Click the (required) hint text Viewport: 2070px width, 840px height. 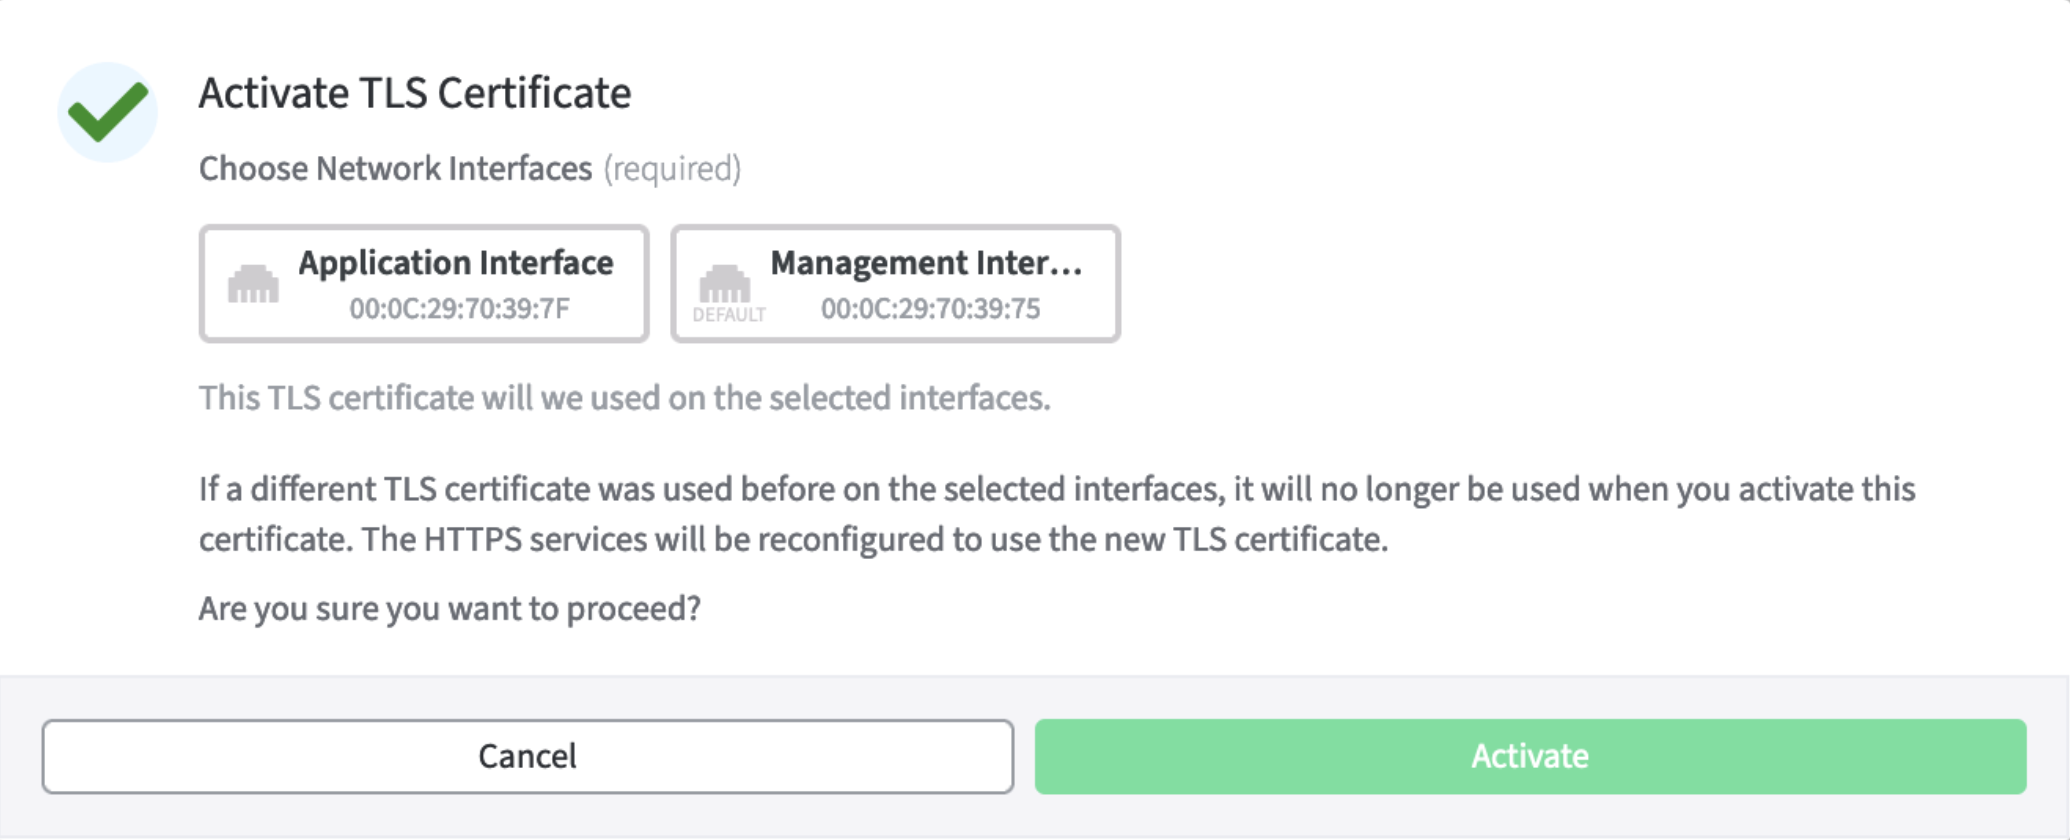pyautogui.click(x=672, y=169)
